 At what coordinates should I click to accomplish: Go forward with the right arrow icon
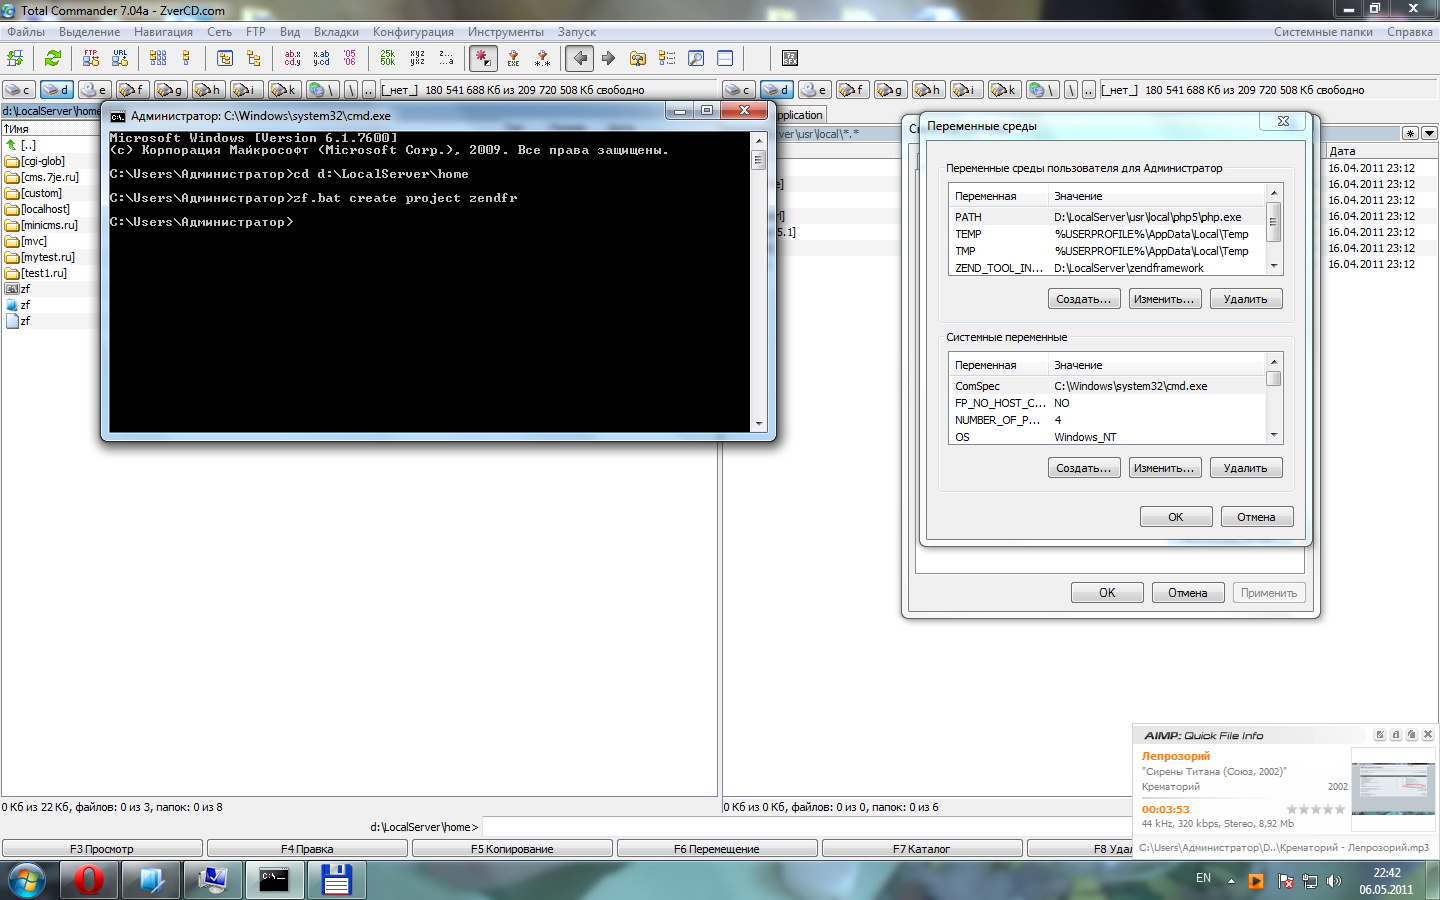608,58
